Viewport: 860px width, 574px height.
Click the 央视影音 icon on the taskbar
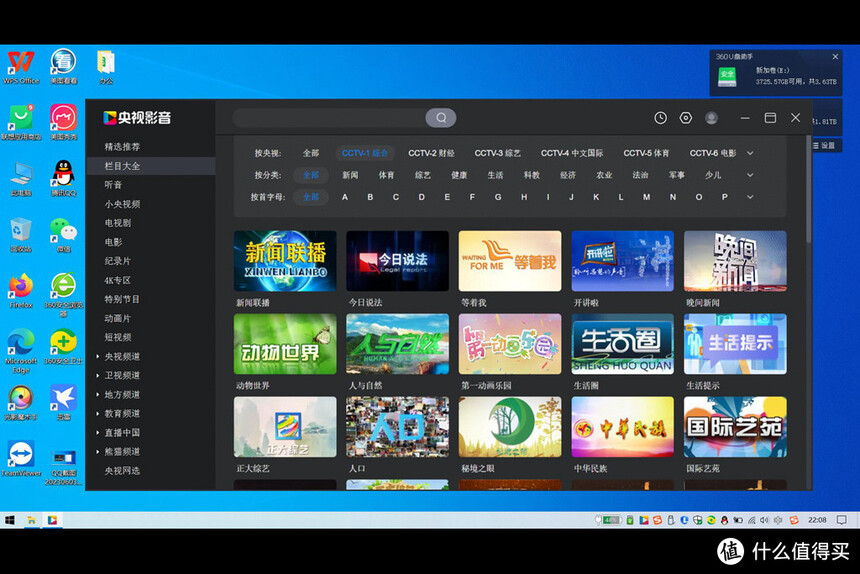[53, 520]
